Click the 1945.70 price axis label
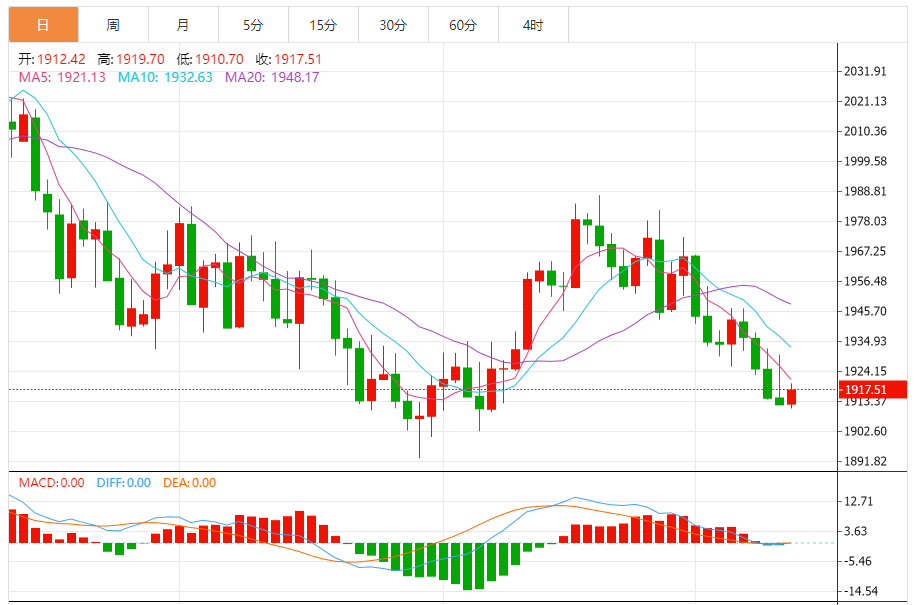This screenshot has width=922, height=605. (865, 311)
